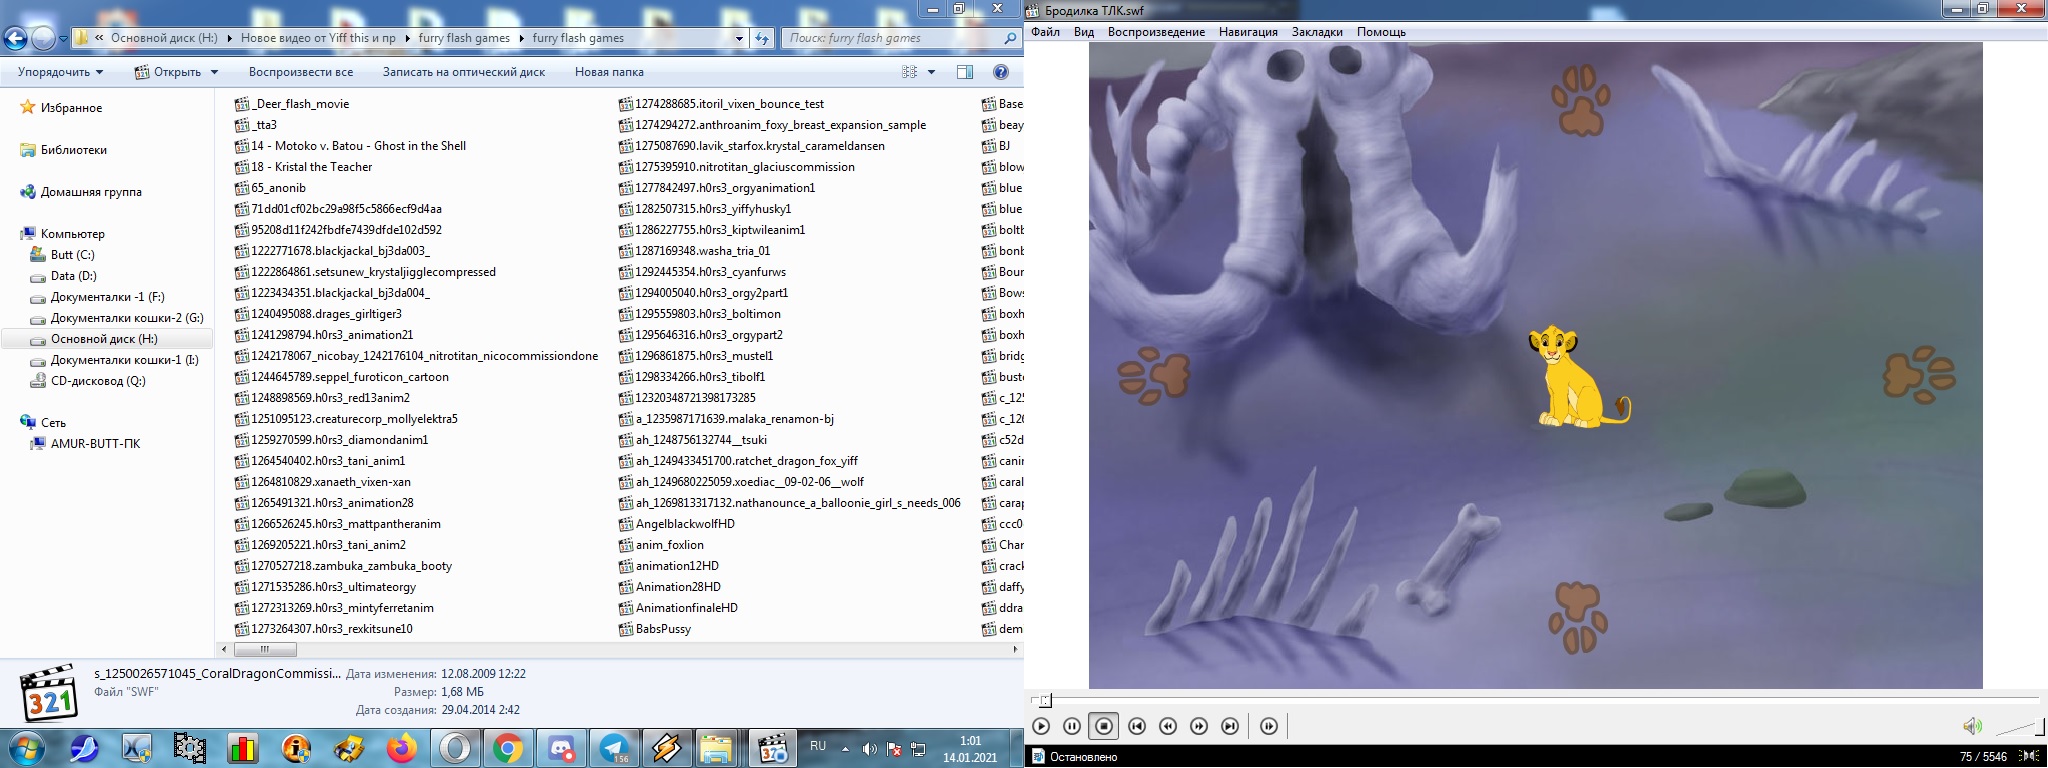Skip to the previous file in player
The image size is (2048, 768).
1137,726
